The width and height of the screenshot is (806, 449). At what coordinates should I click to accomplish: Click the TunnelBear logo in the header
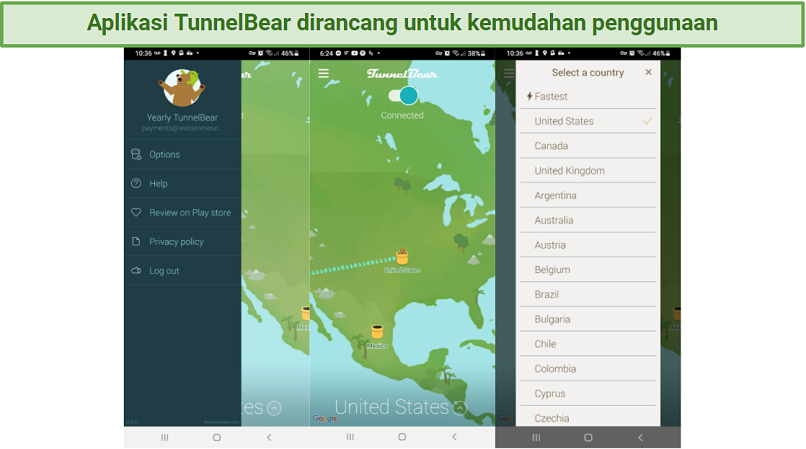402,74
